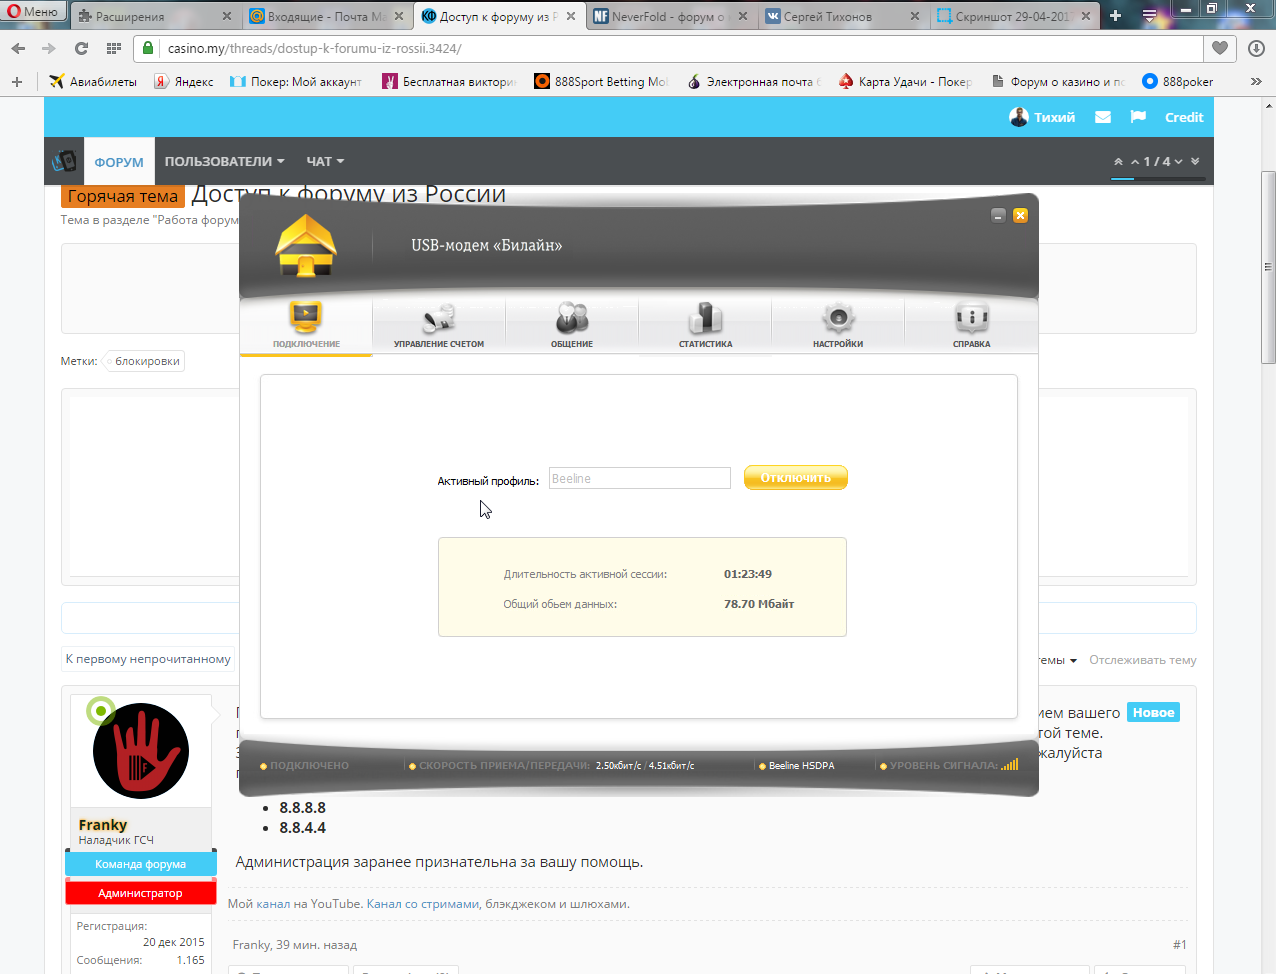The width and height of the screenshot is (1276, 974).
Task: Open a new browser tab with plus
Action: 1115,16
